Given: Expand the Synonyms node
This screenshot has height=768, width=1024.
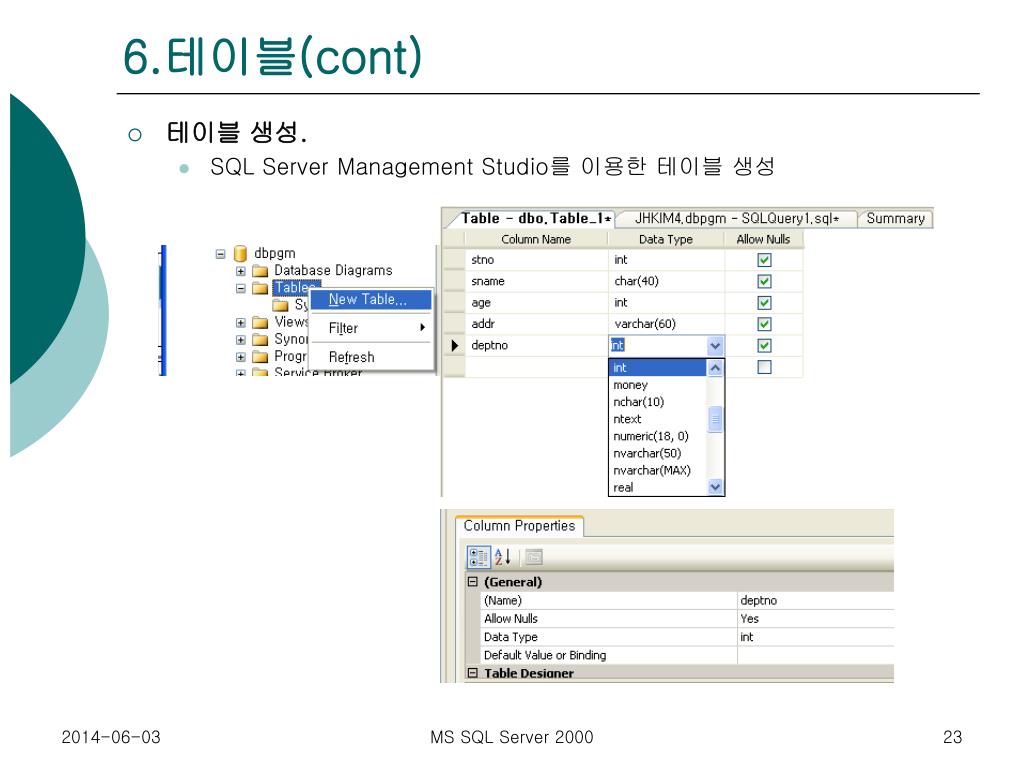Looking at the screenshot, I should 241,340.
